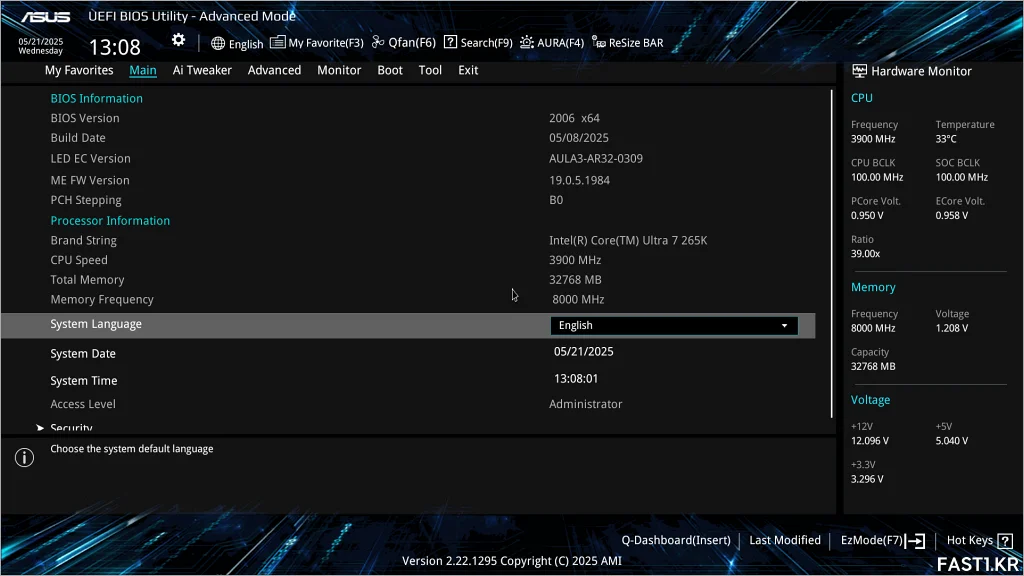This screenshot has height=576, width=1024.
Task: Click the globe language icon
Action: pos(218,43)
